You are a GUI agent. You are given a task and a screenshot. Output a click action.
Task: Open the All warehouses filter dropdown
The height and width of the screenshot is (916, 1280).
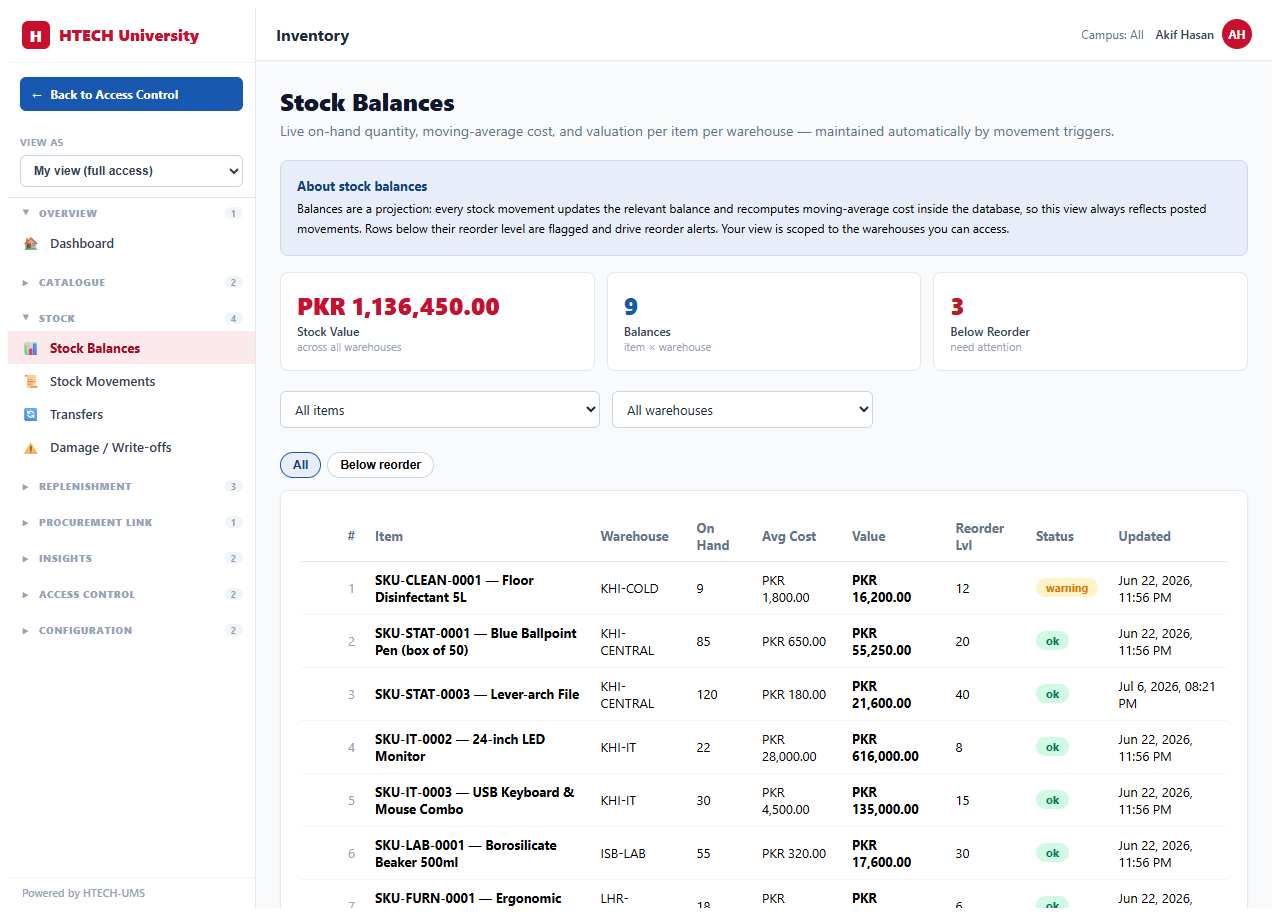pyautogui.click(x=742, y=409)
